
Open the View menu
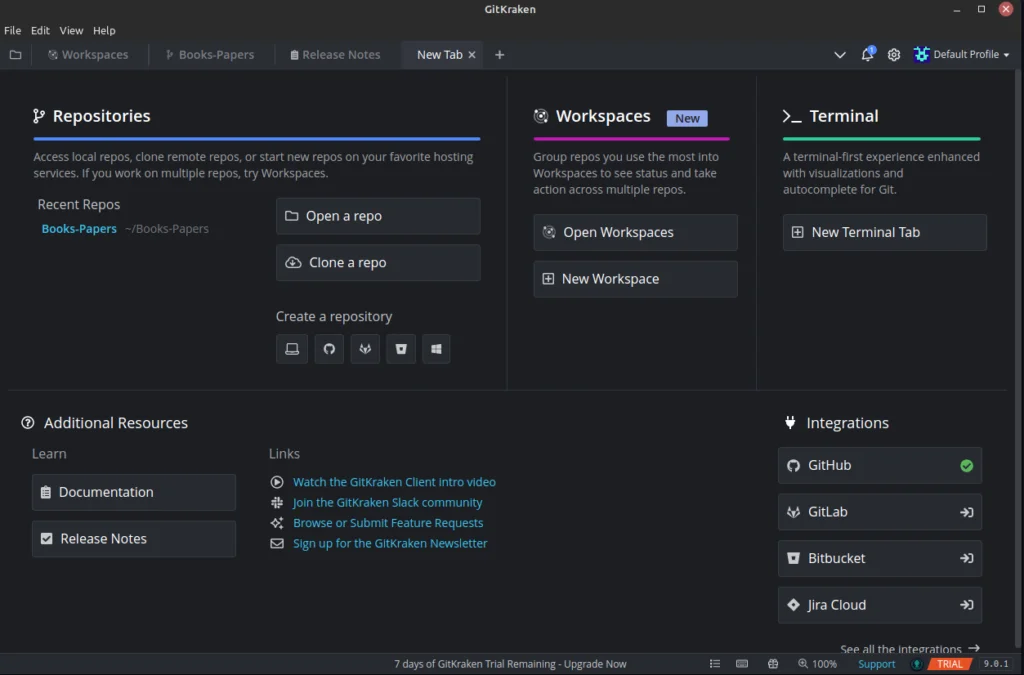pos(71,30)
